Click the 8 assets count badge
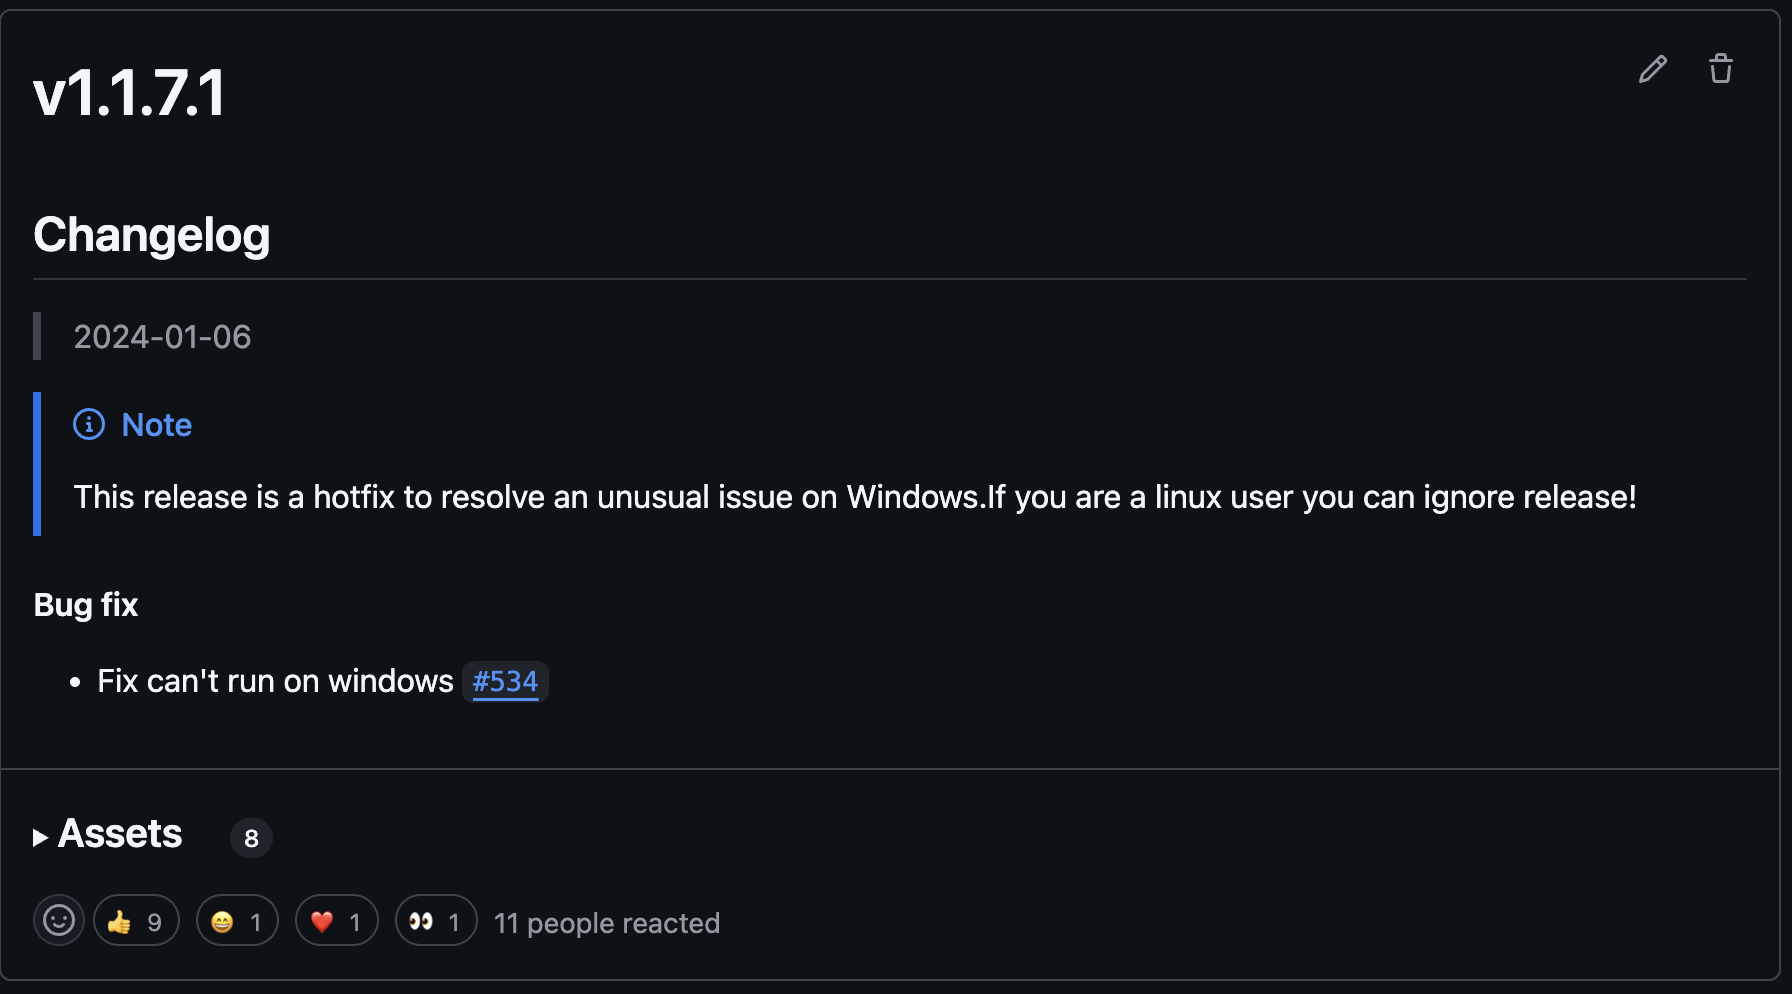The height and width of the screenshot is (994, 1792). [x=251, y=838]
